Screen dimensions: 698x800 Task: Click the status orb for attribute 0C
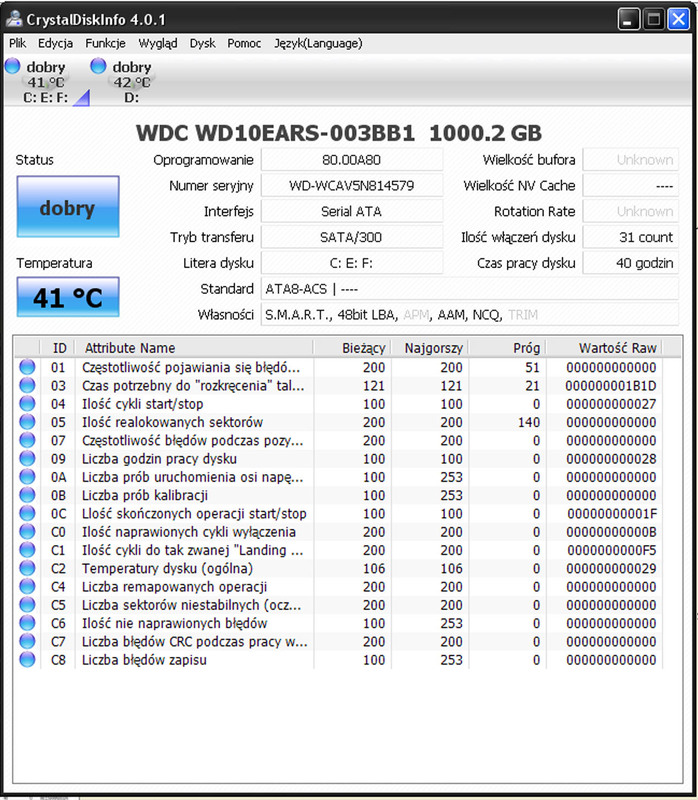[x=27, y=513]
